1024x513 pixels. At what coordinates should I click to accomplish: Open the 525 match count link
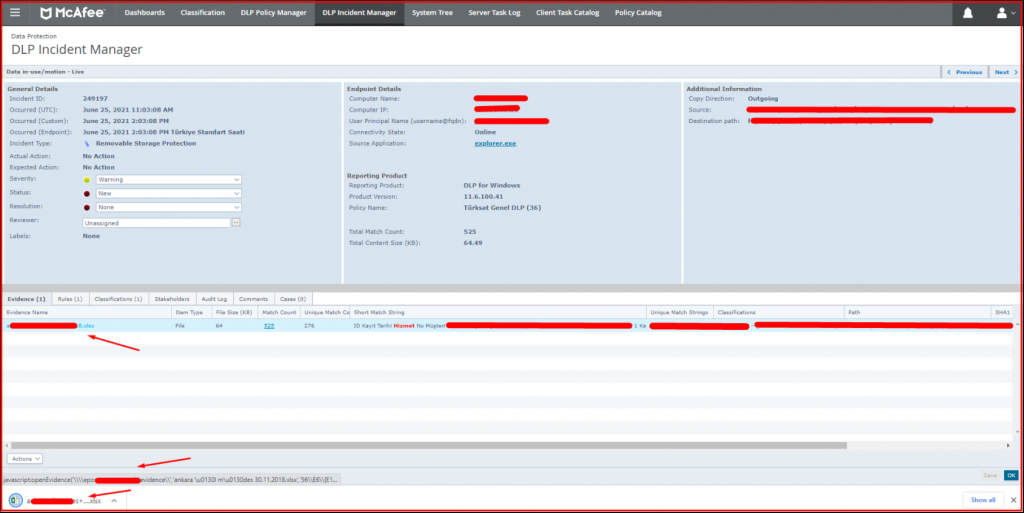click(268, 326)
